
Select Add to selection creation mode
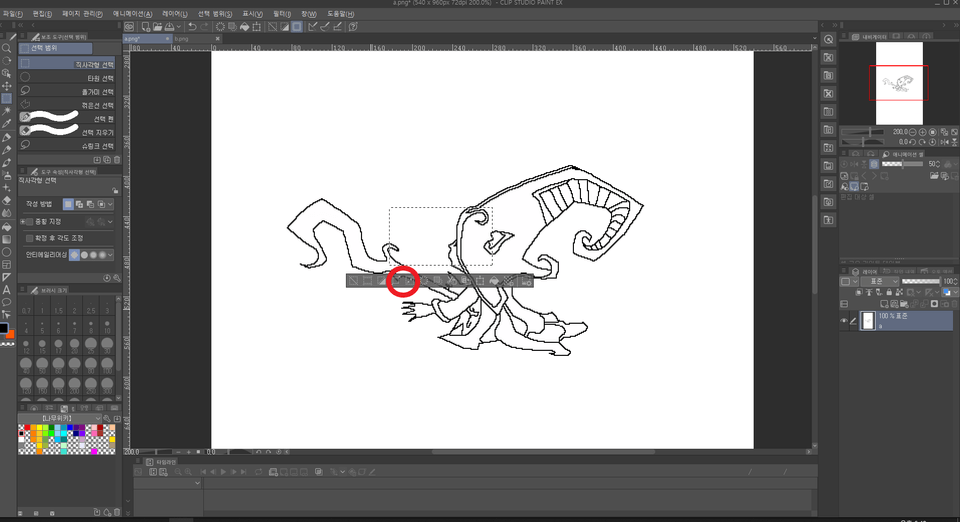coord(80,204)
